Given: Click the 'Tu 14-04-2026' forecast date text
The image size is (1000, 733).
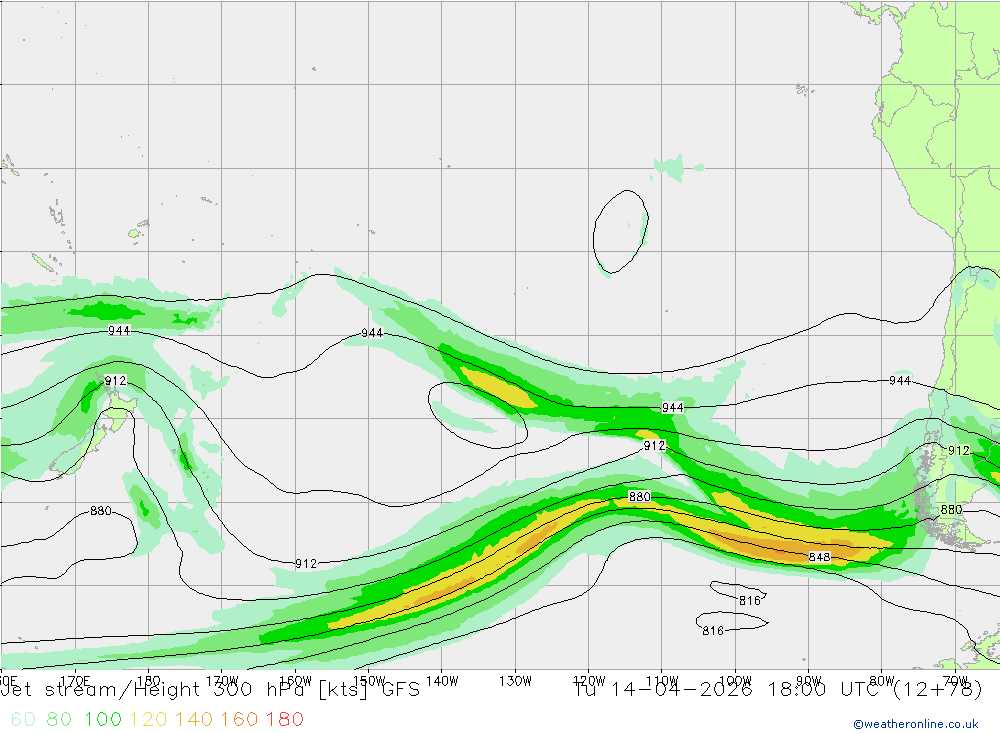Looking at the screenshot, I should click(x=663, y=690).
